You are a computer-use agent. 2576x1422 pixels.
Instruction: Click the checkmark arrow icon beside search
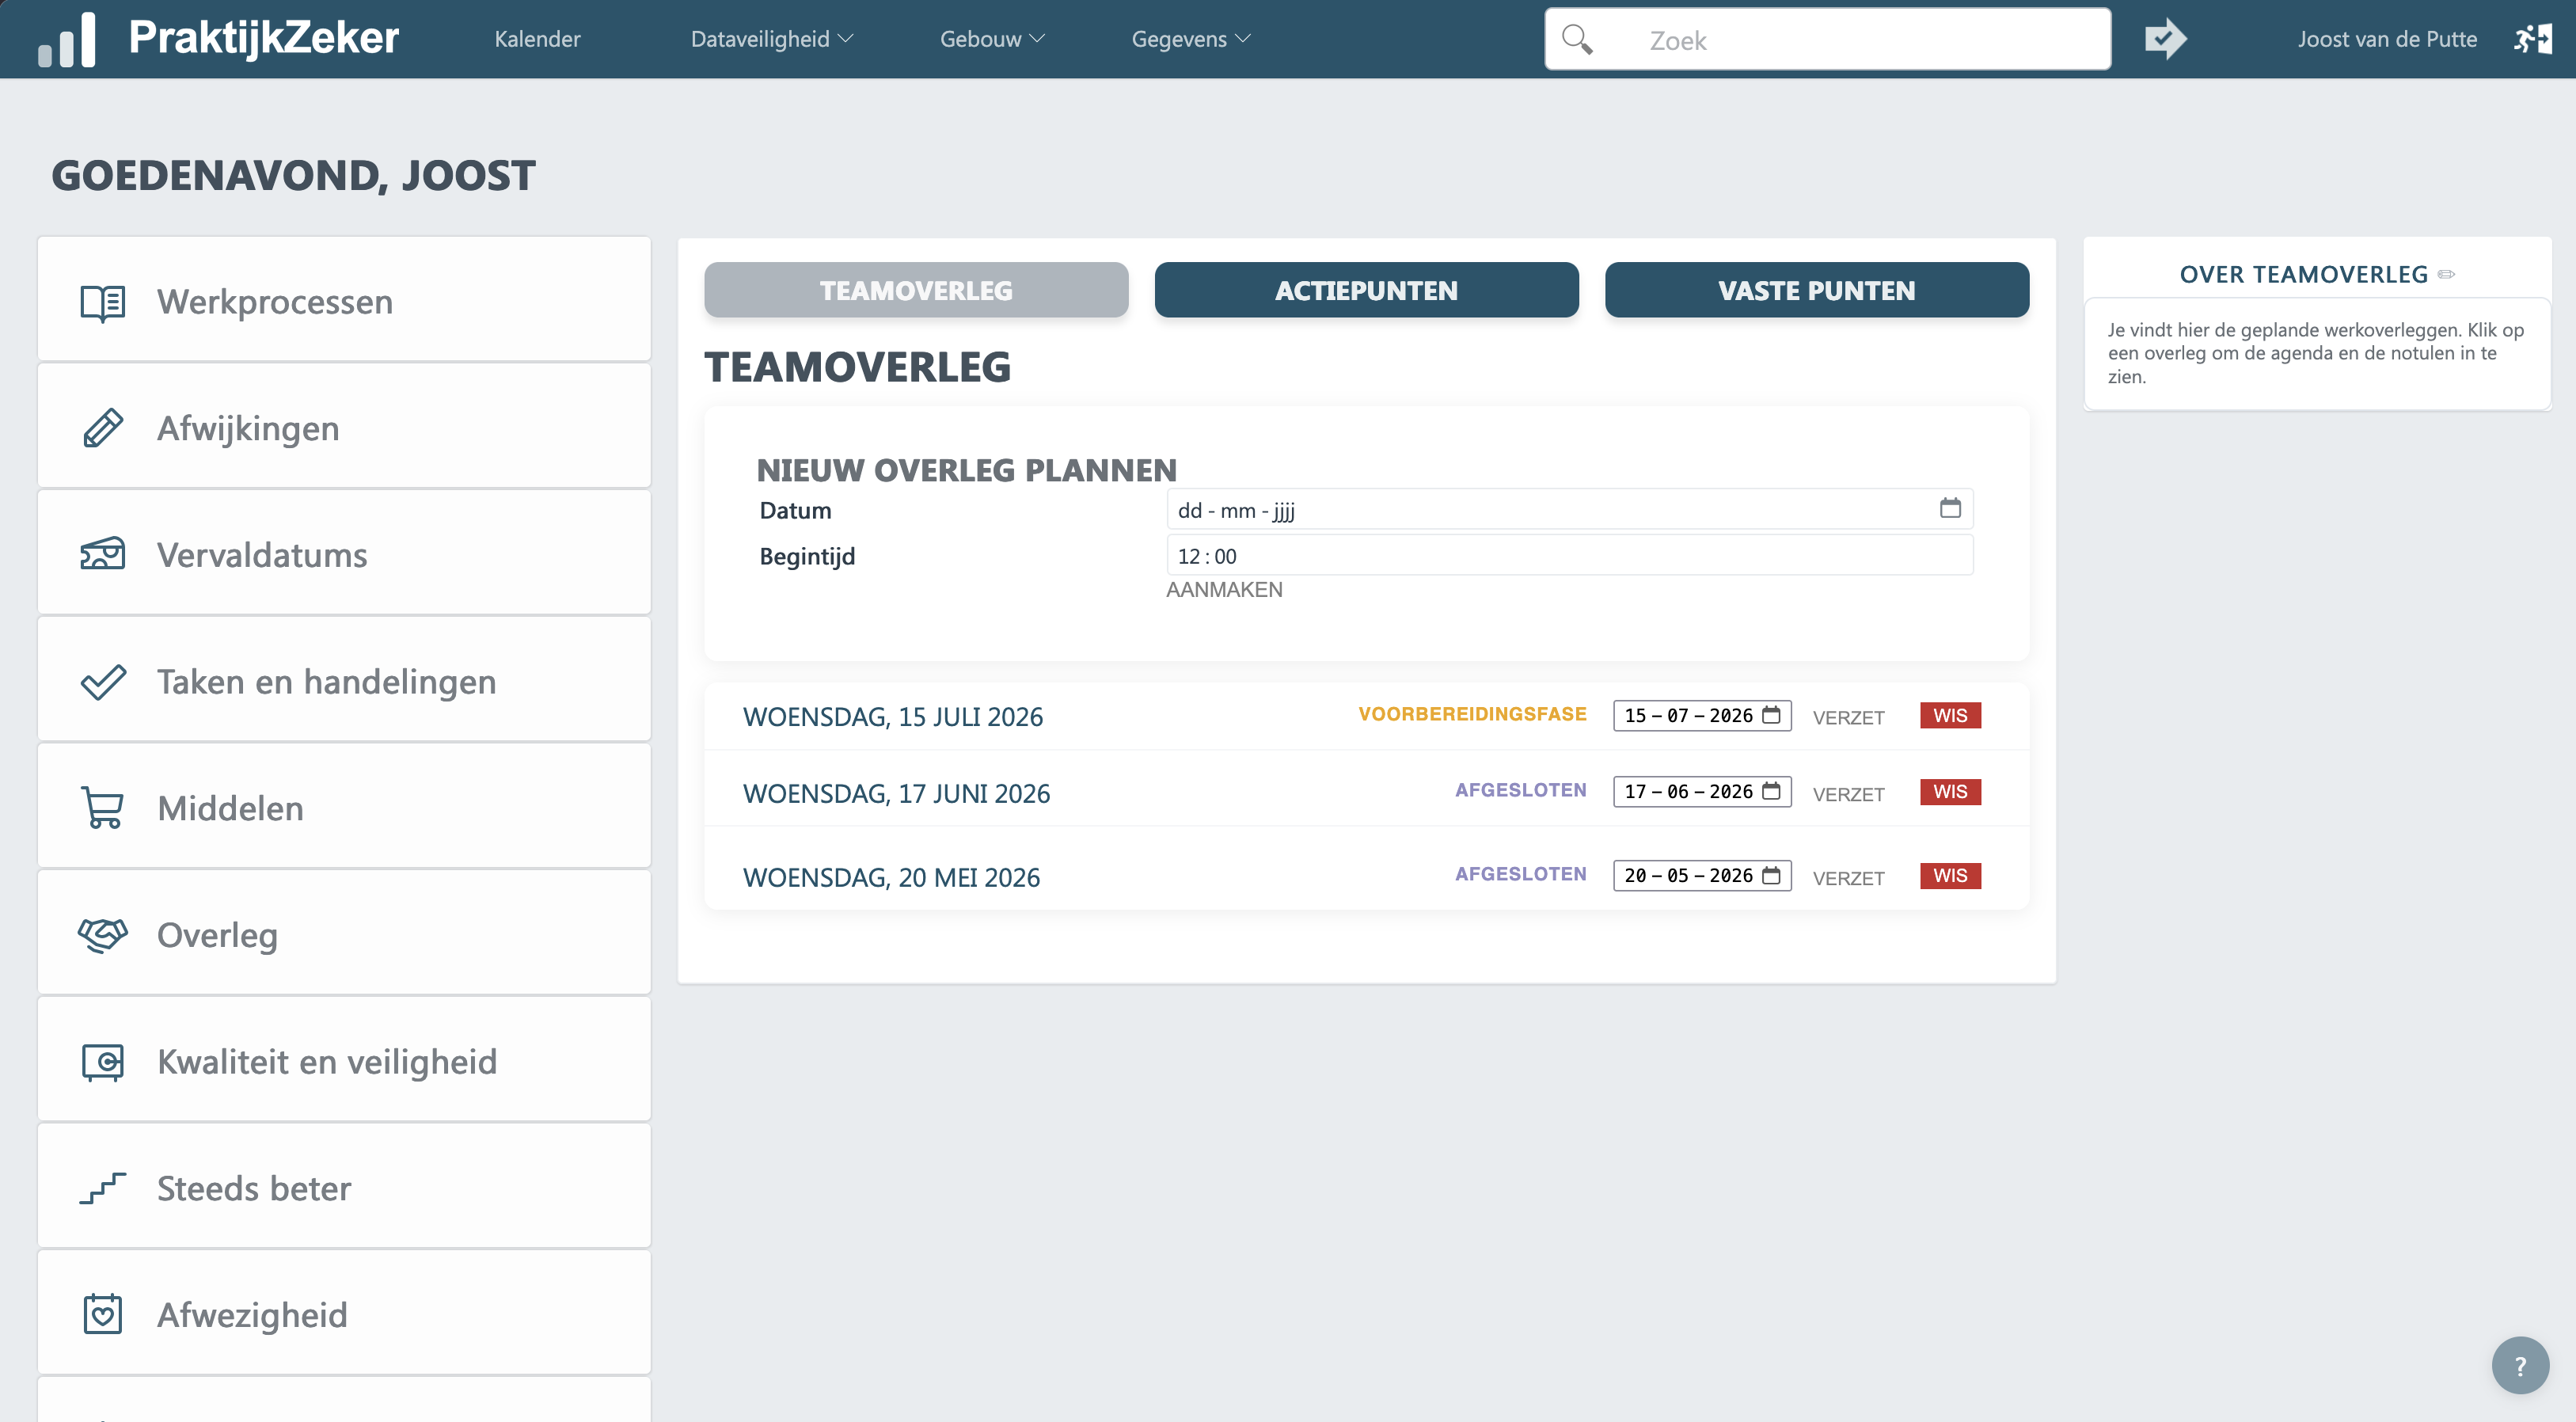pos(2165,39)
